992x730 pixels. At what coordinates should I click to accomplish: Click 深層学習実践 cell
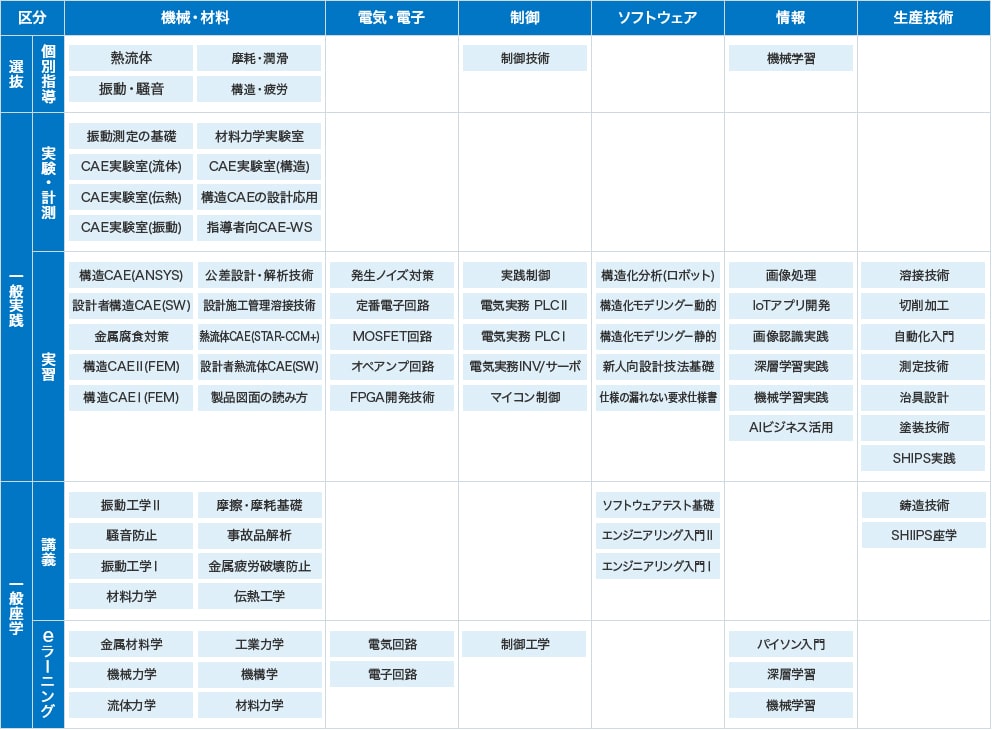click(791, 366)
